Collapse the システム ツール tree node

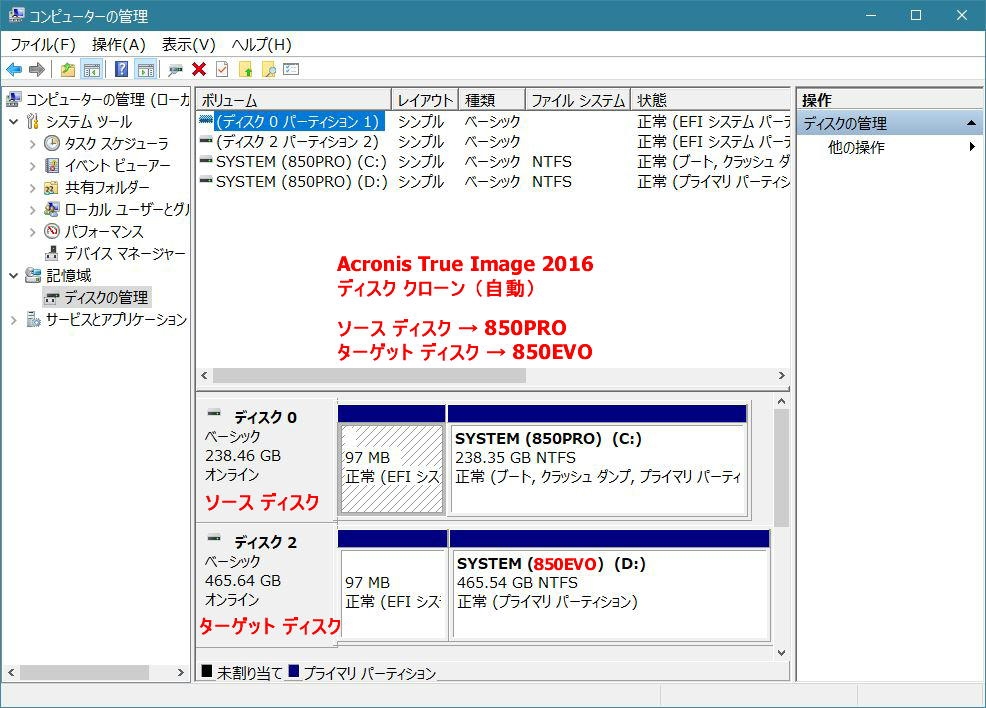tap(14, 121)
